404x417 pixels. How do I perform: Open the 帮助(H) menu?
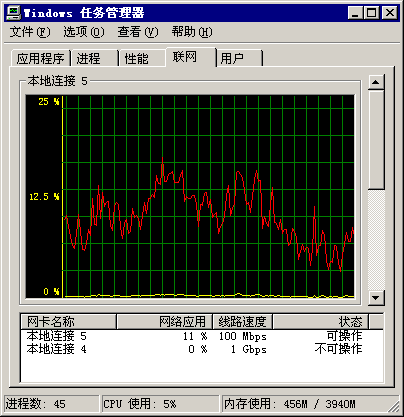(192, 32)
